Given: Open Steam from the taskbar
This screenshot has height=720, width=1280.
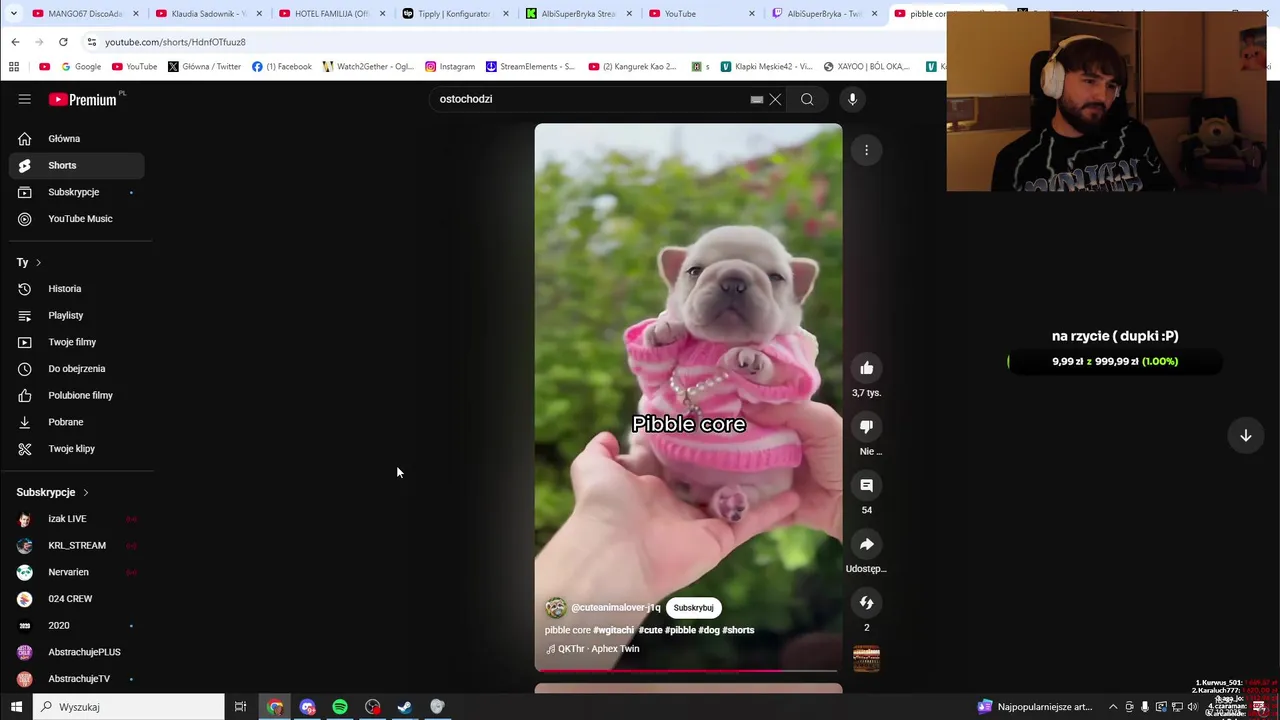Looking at the screenshot, I should 405,707.
